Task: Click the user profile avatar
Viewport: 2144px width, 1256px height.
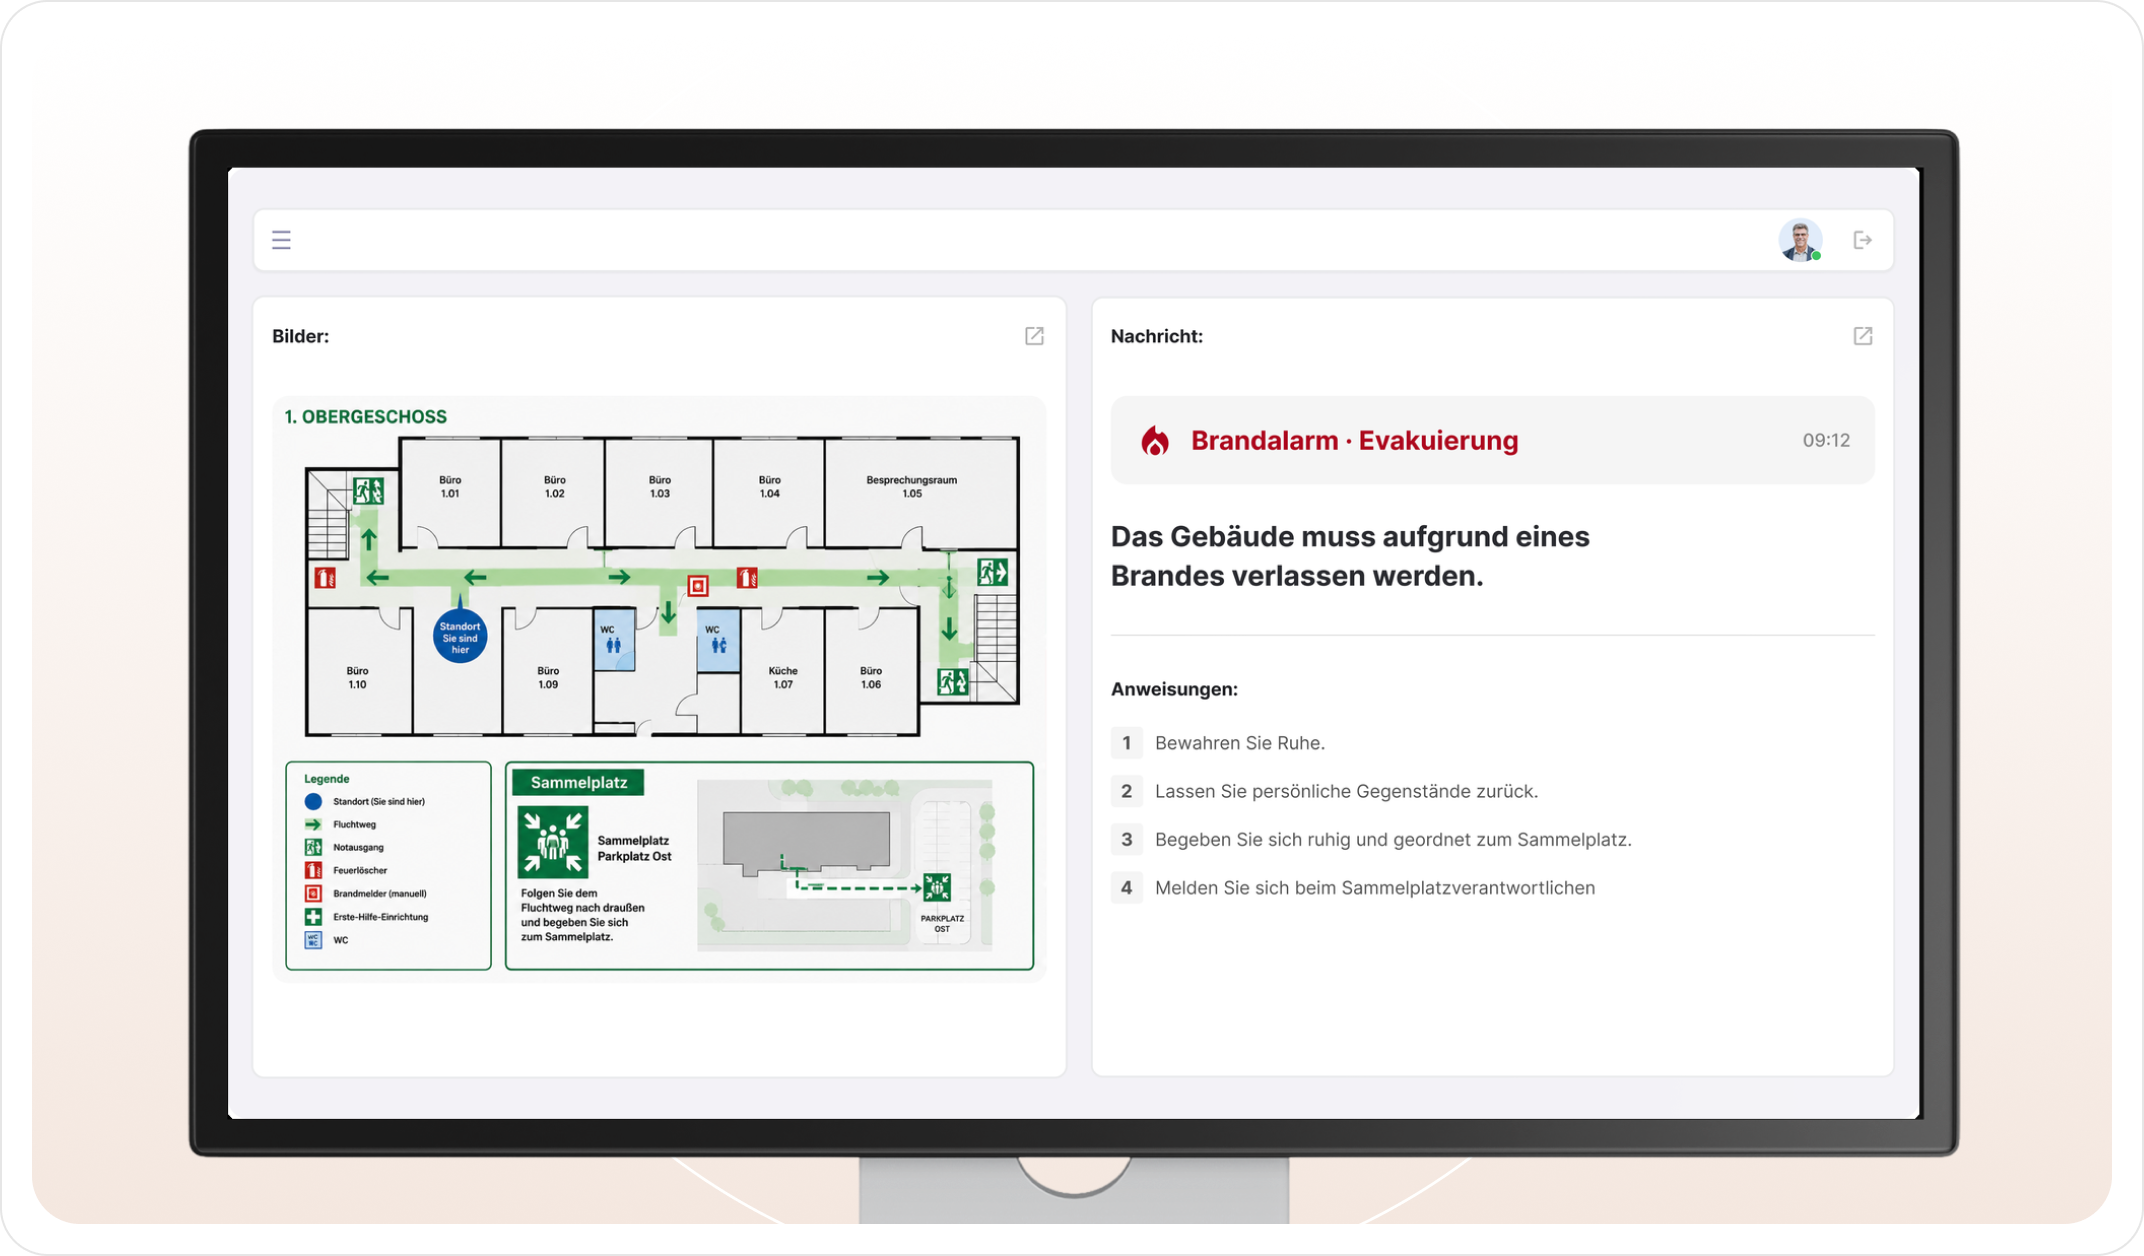Action: (x=1800, y=240)
